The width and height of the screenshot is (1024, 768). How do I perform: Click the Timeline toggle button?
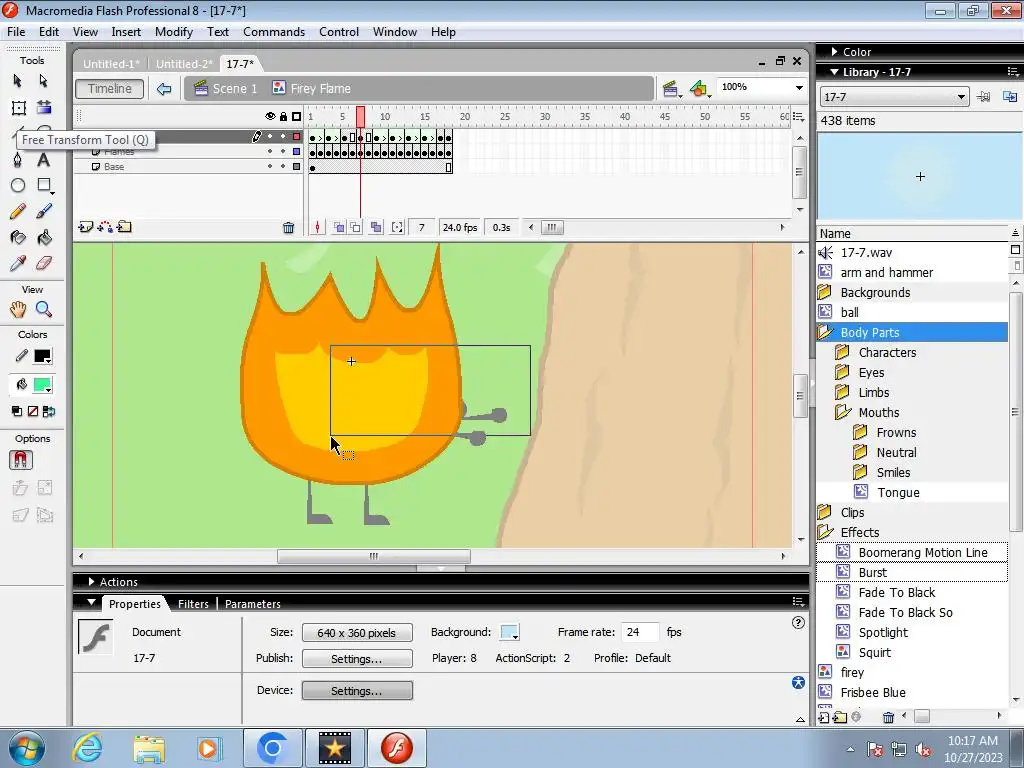pyautogui.click(x=110, y=89)
